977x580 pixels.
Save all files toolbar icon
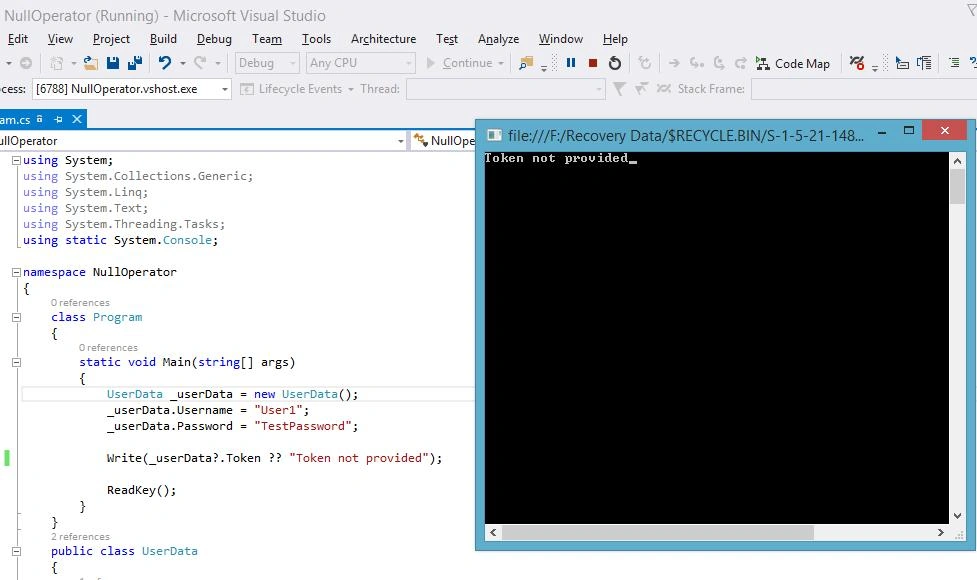(x=135, y=63)
